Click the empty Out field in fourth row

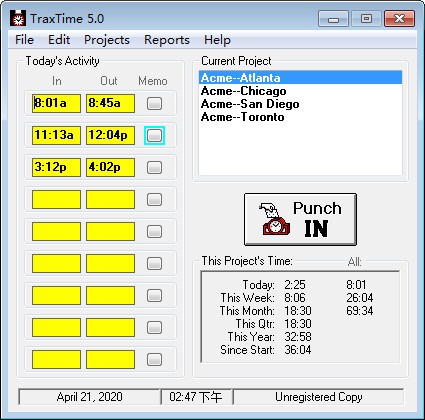(x=110, y=199)
